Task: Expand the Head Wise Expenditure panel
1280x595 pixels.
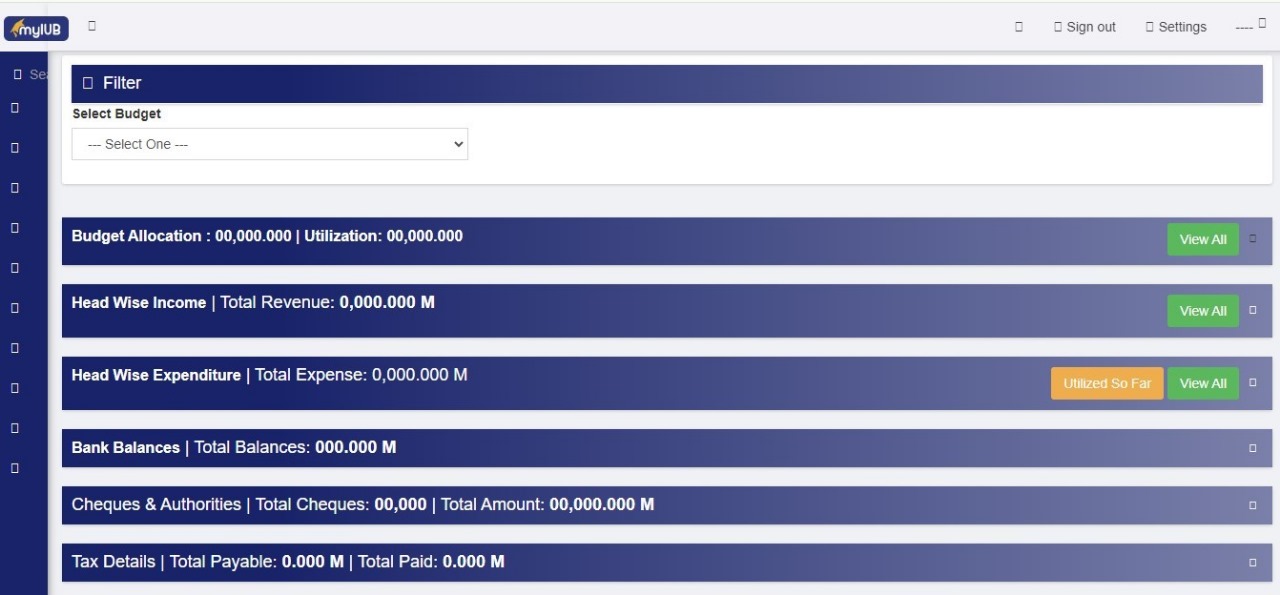Action: [1253, 383]
